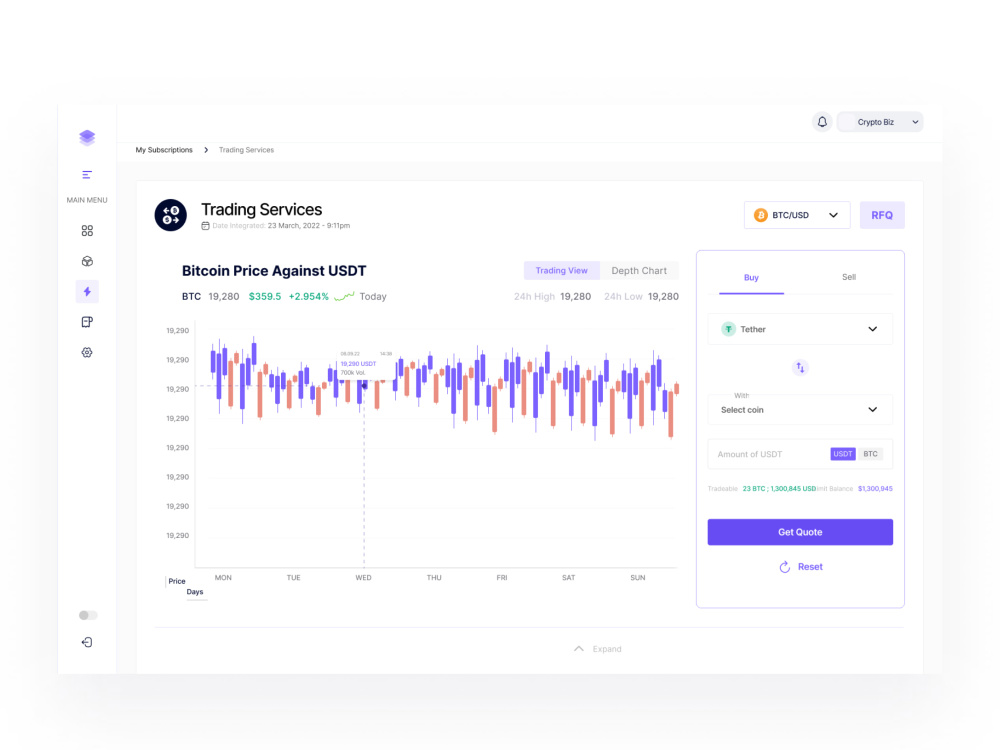This screenshot has width=1000, height=750.
Task: Click the SUN label on chart axis
Action: click(638, 578)
